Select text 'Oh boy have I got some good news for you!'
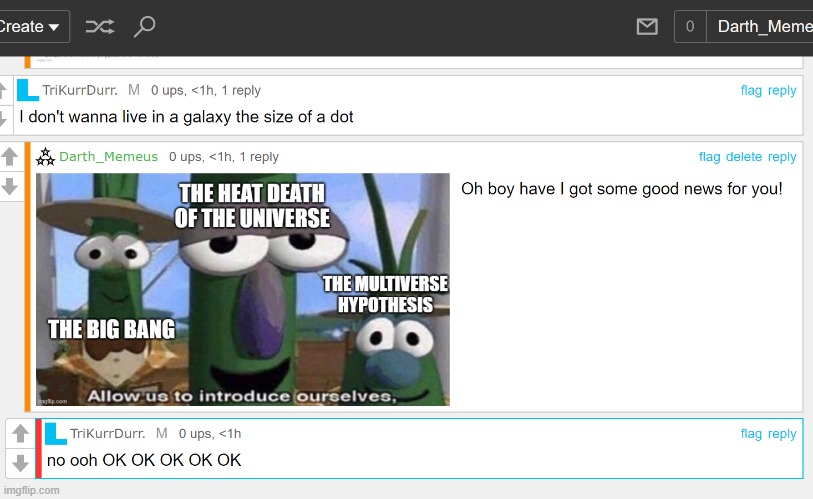The height and width of the screenshot is (499, 813). pos(622,189)
